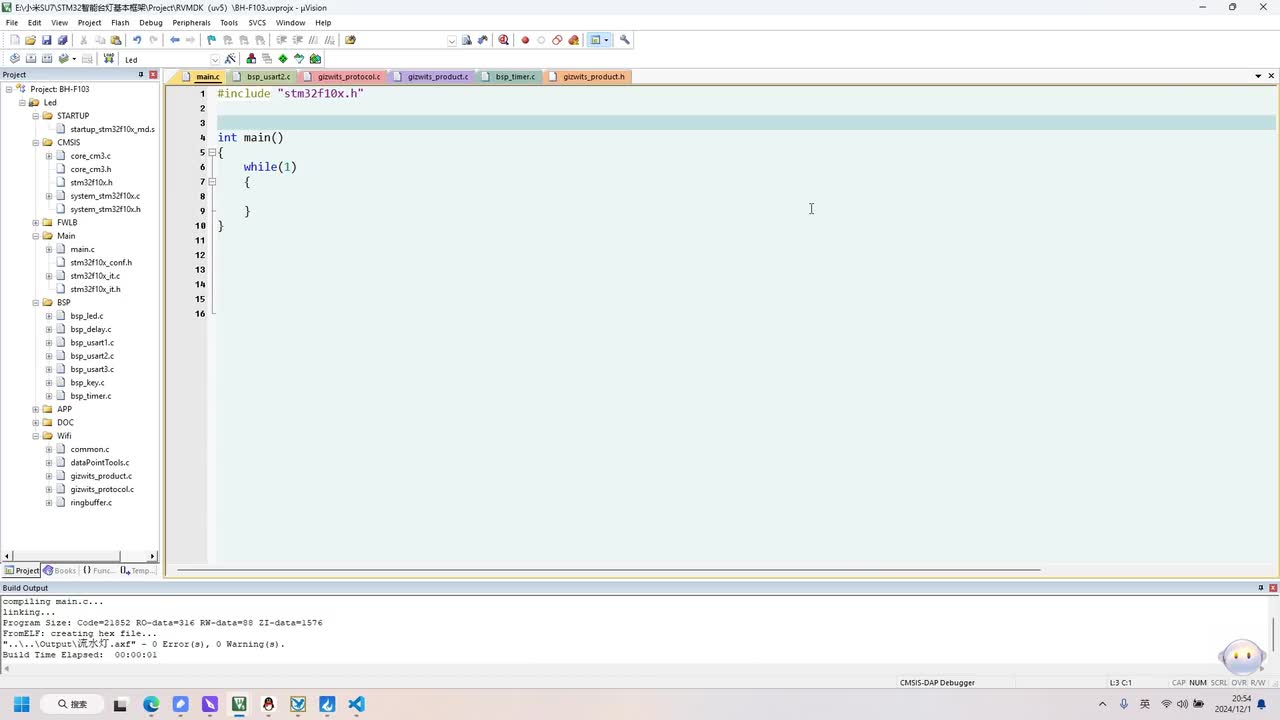Image resolution: width=1280 pixels, height=720 pixels.
Task: Switch to the Books panel tab
Action: click(x=60, y=570)
